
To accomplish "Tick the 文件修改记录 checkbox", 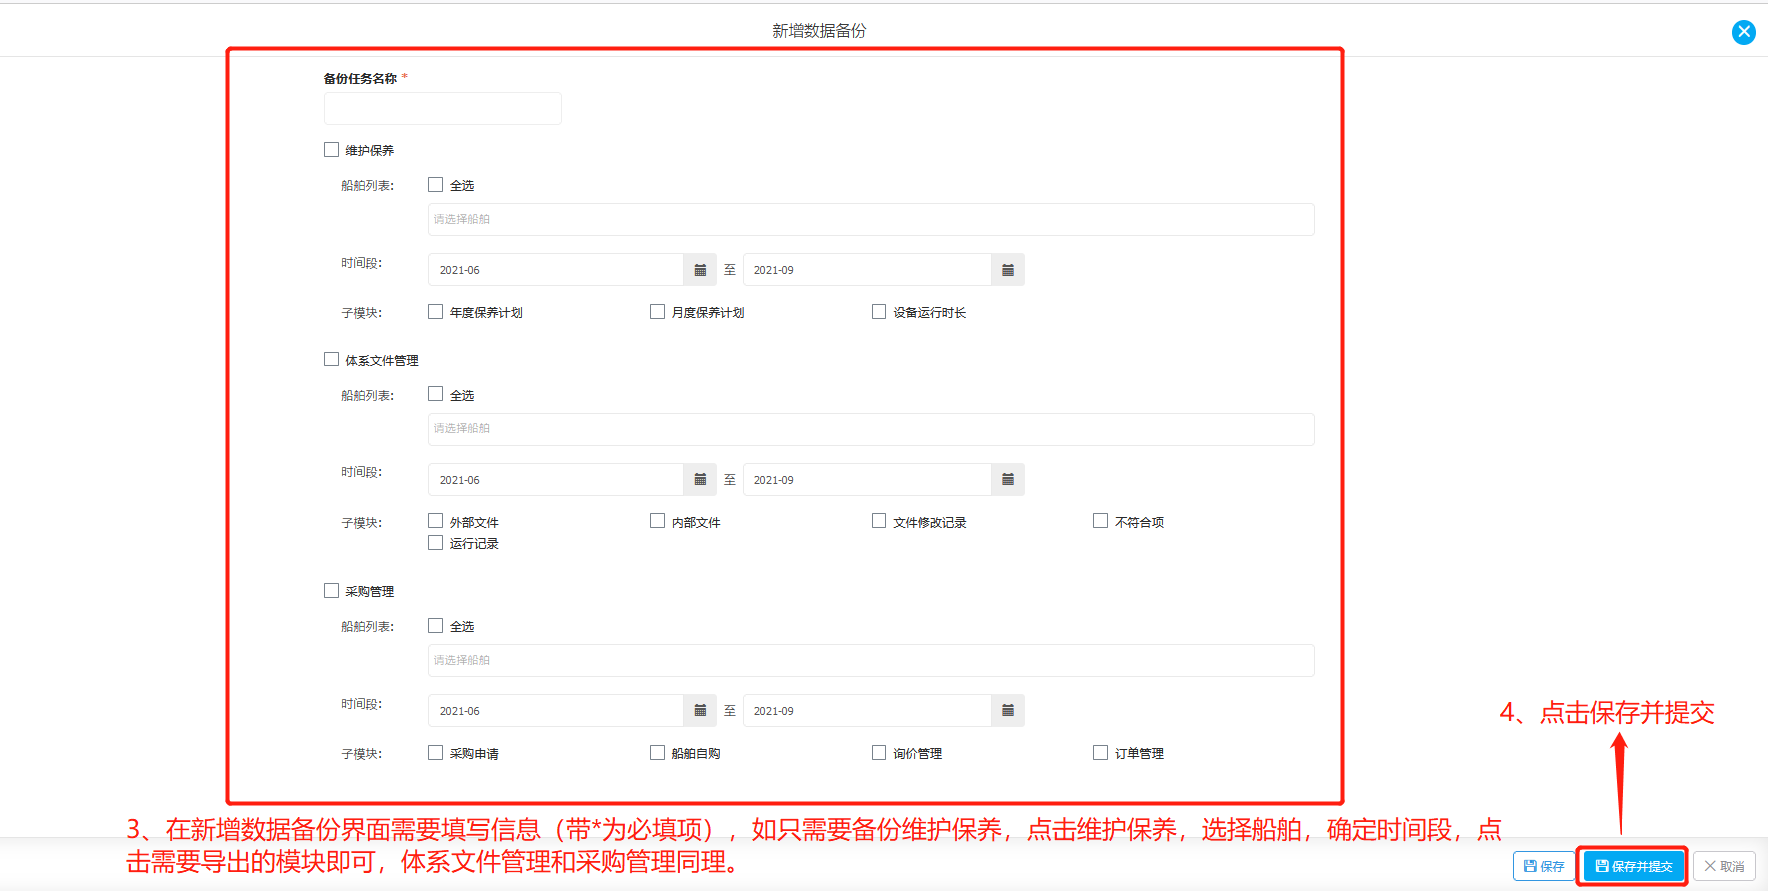I will (x=879, y=521).
